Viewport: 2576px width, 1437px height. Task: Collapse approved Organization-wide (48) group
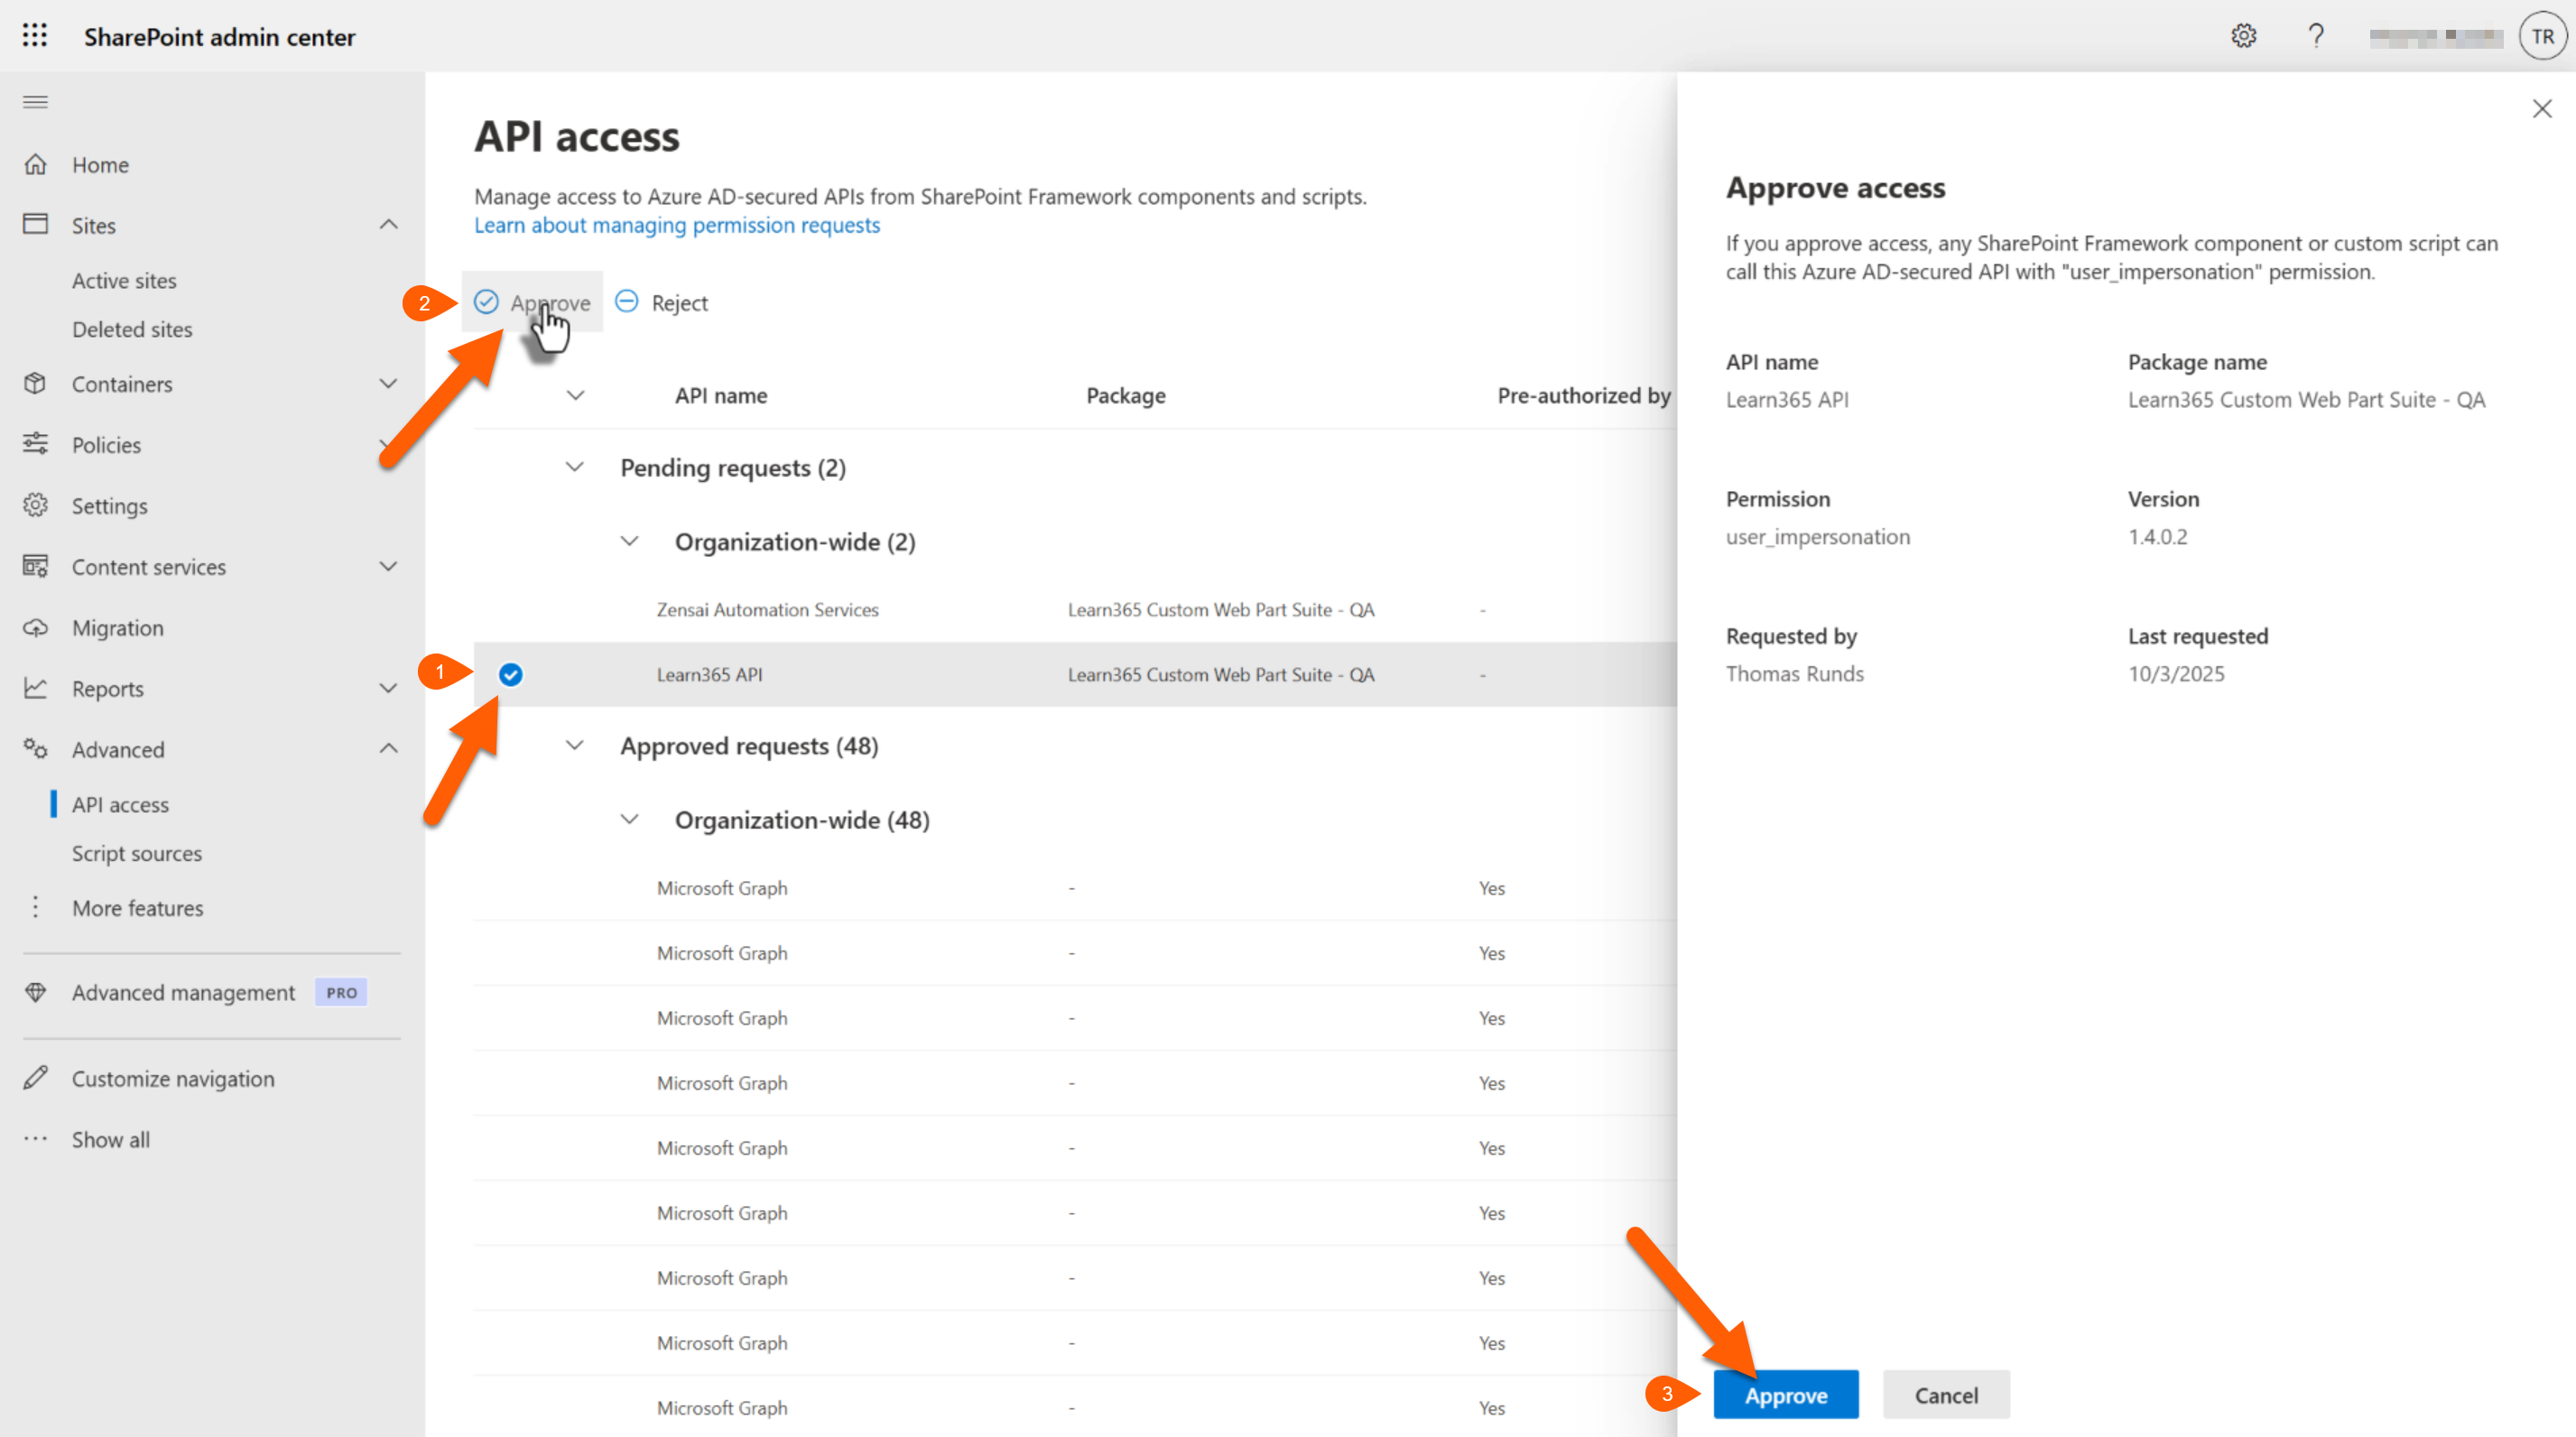click(629, 819)
